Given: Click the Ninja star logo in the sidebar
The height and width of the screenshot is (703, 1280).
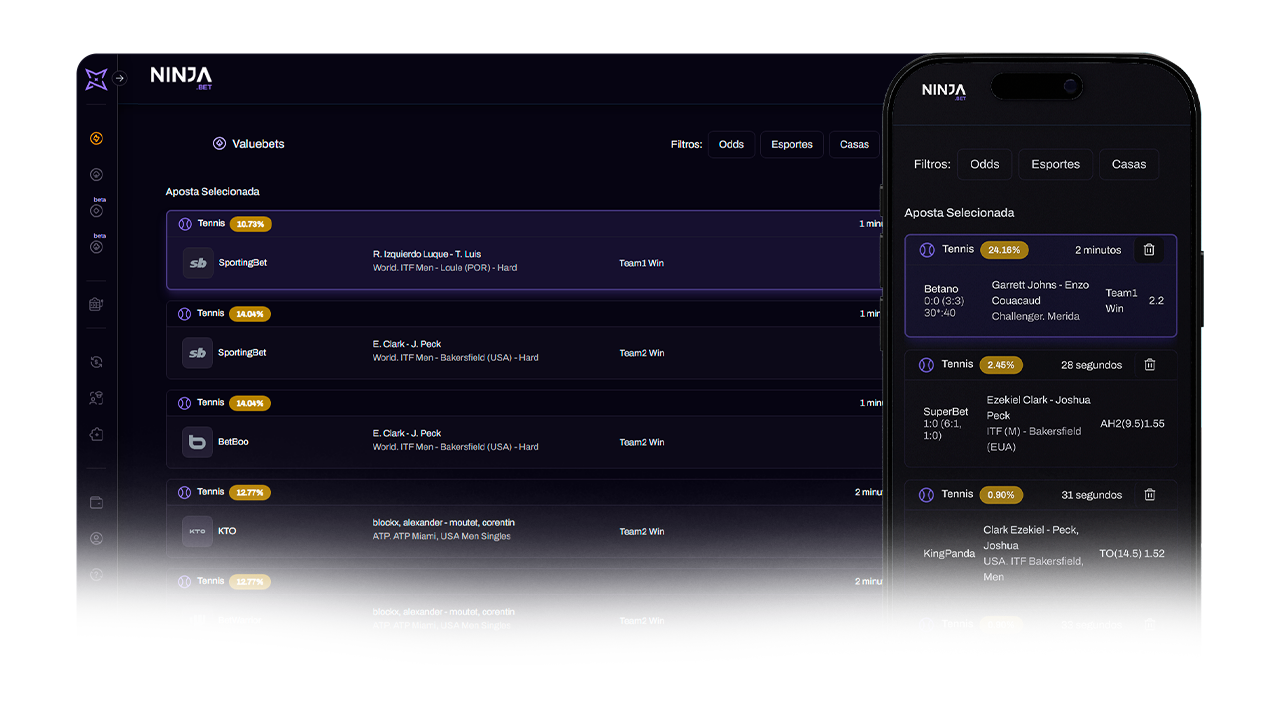Looking at the screenshot, I should [x=96, y=79].
